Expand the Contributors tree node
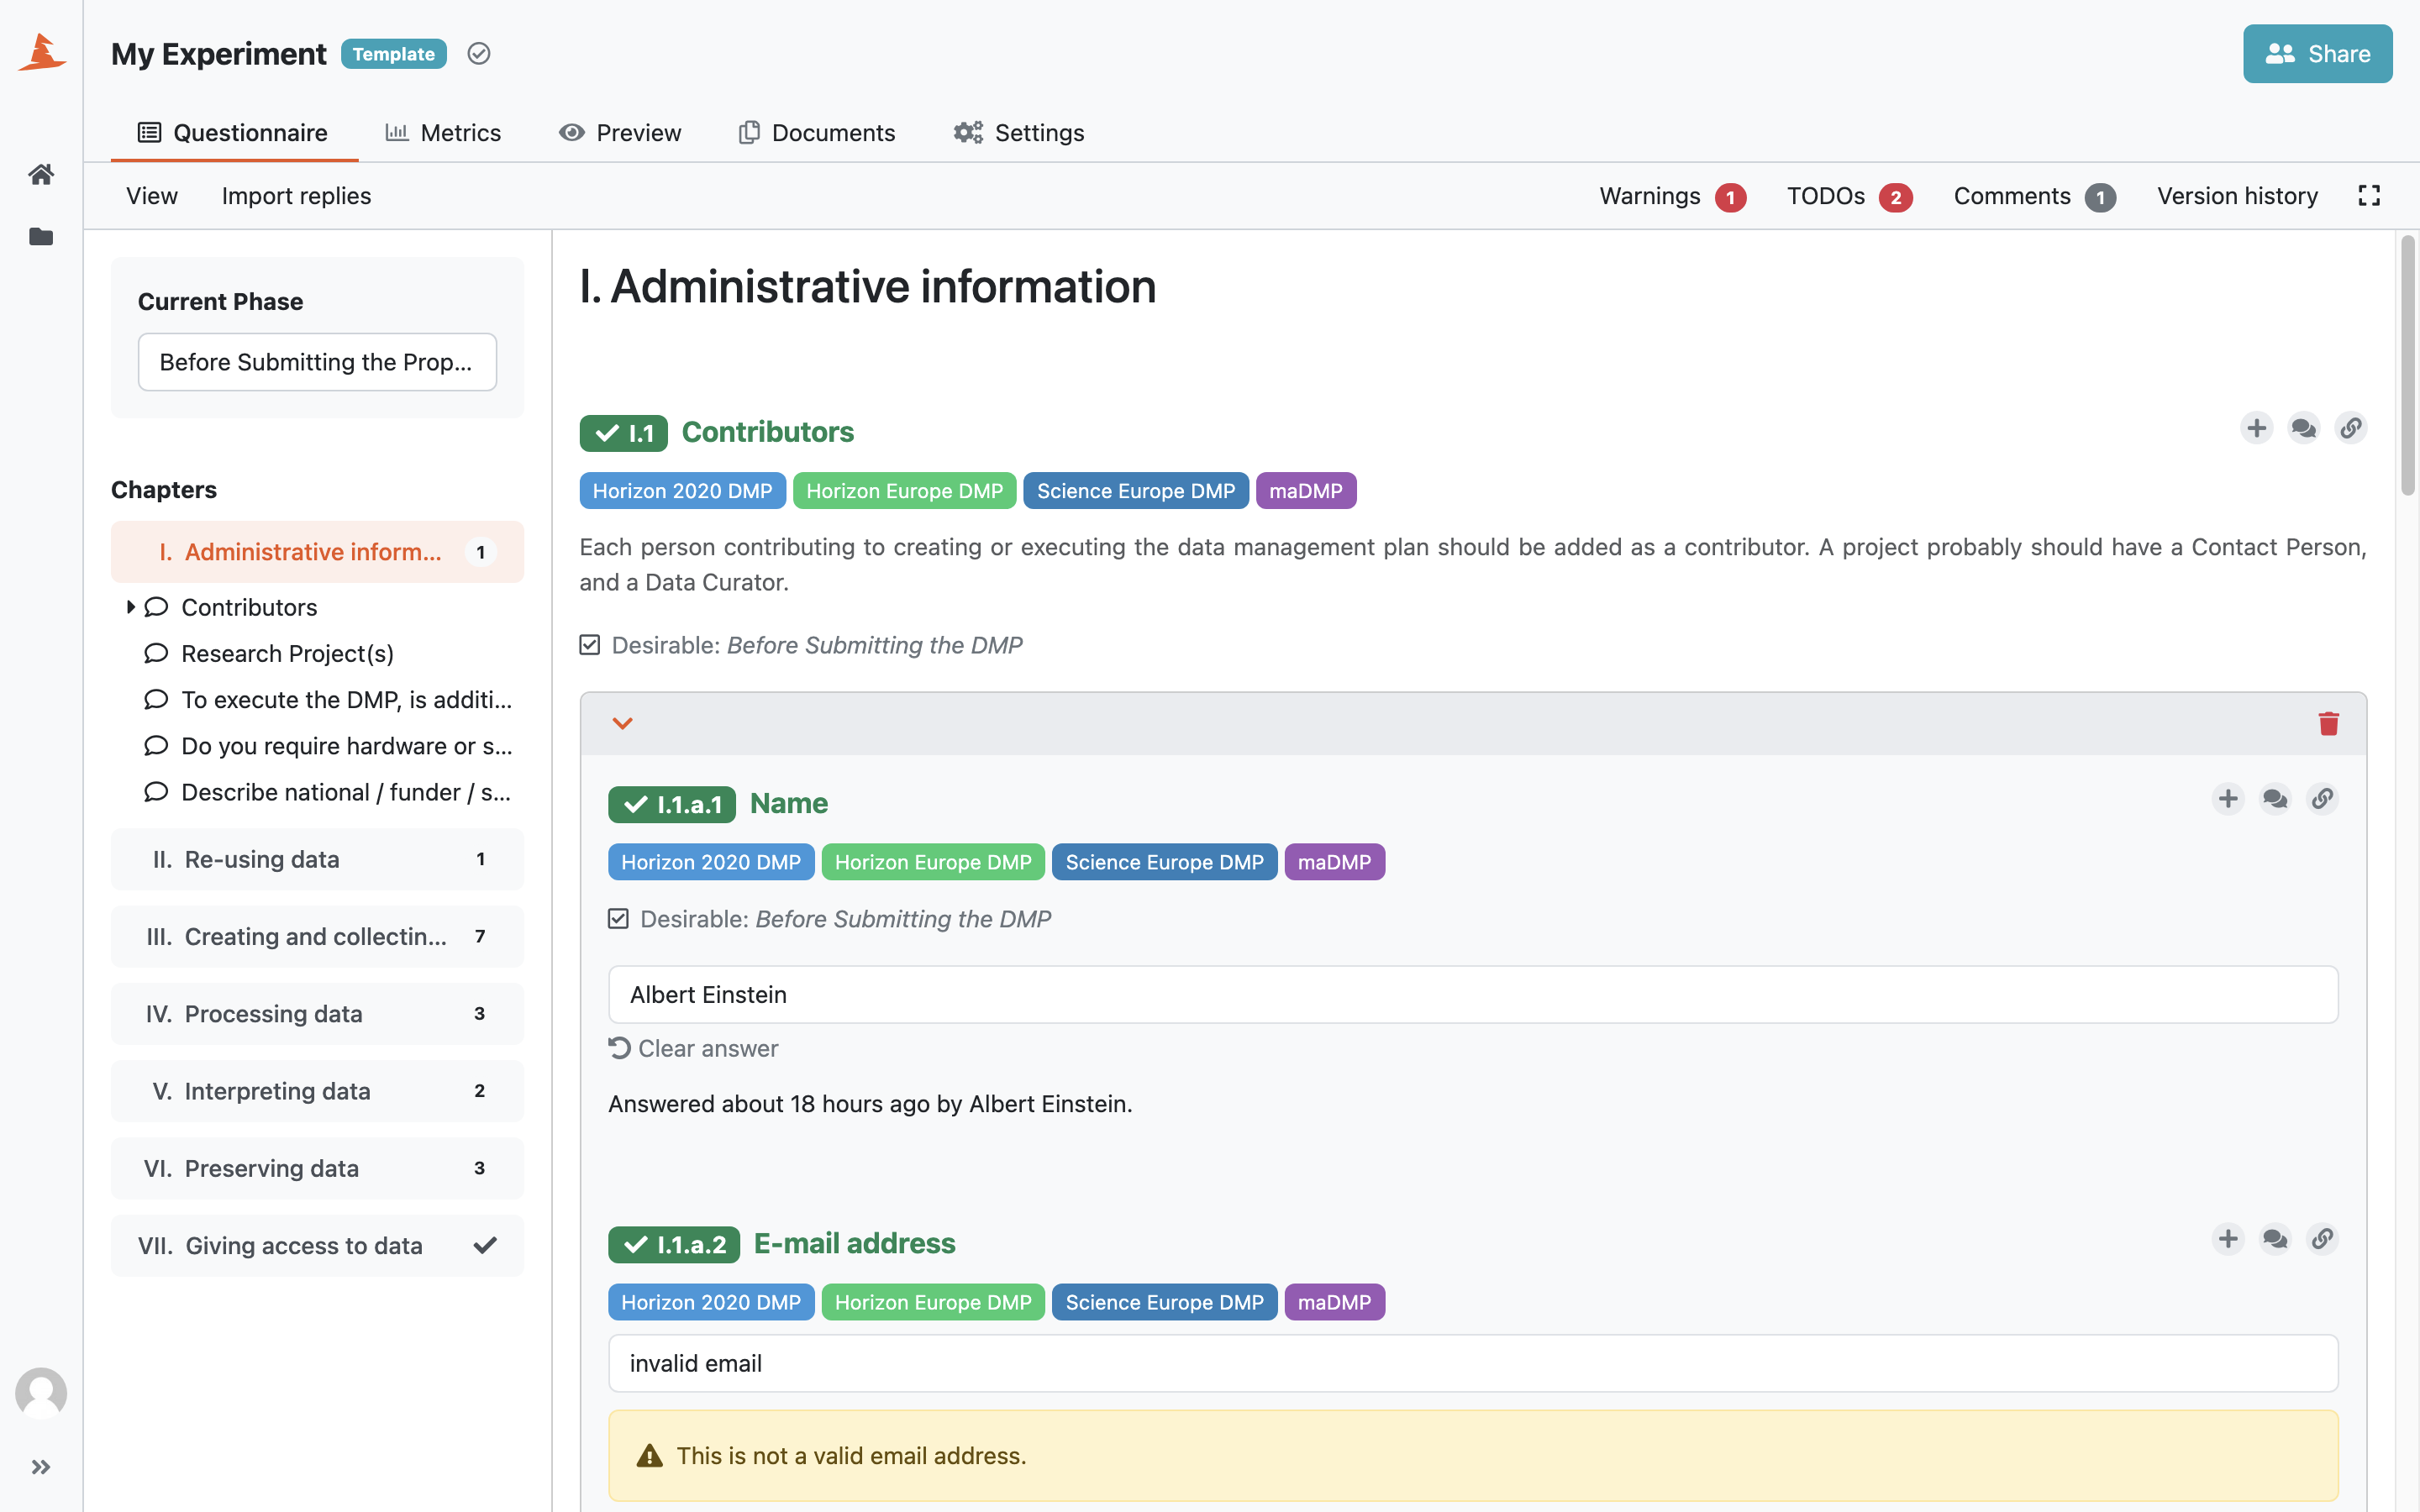Screen dimensions: 2420x1512 coord(130,607)
